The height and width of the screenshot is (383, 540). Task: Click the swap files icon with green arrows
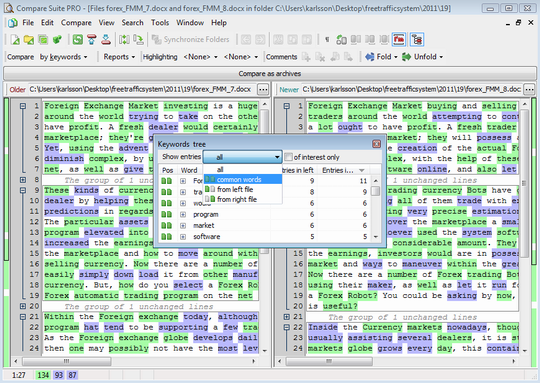tap(124, 40)
